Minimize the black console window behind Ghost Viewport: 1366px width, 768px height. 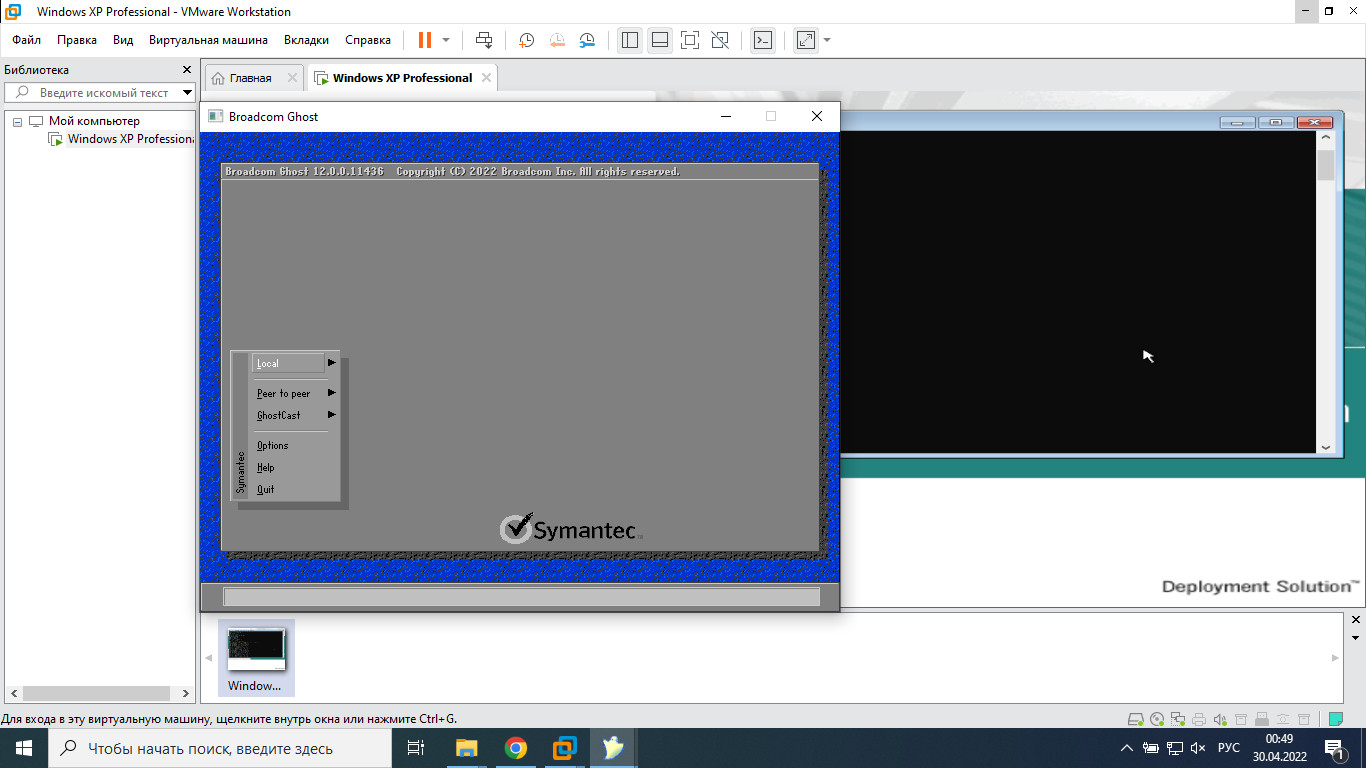[x=1237, y=122]
